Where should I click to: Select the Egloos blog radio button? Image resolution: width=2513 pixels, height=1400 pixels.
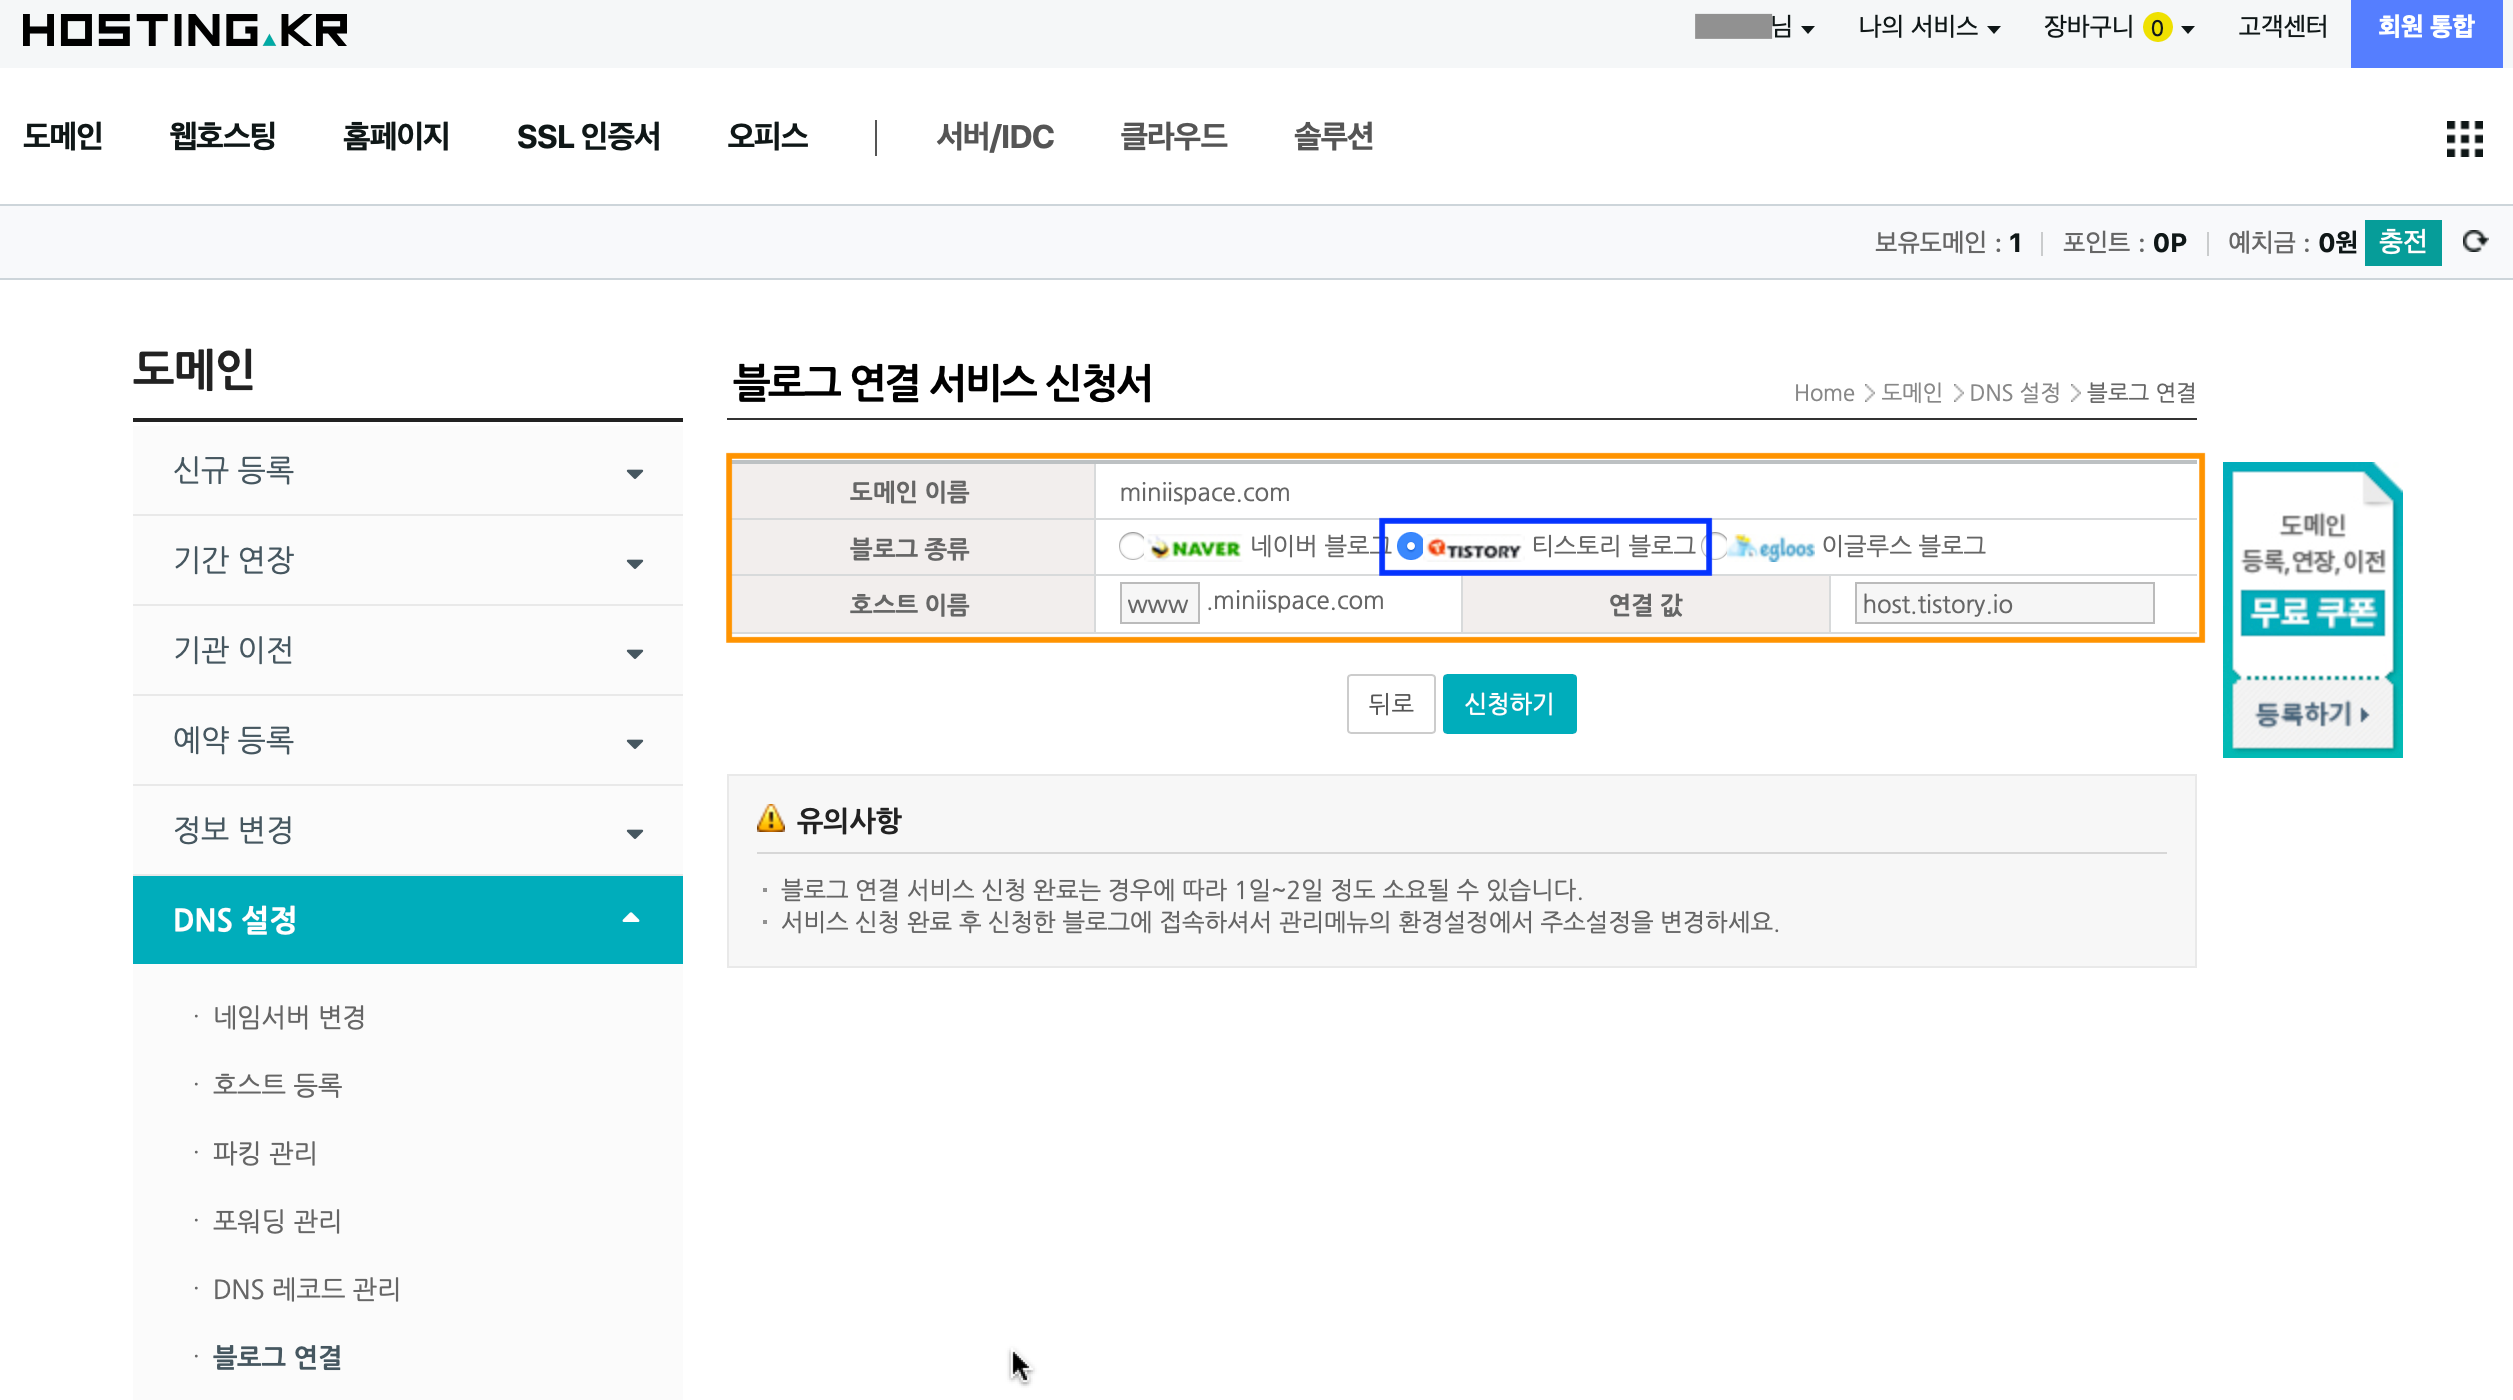(x=1716, y=546)
